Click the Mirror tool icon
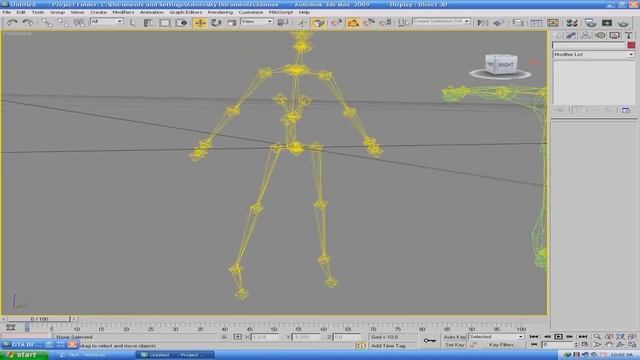The width and height of the screenshot is (640, 360). 483,22
